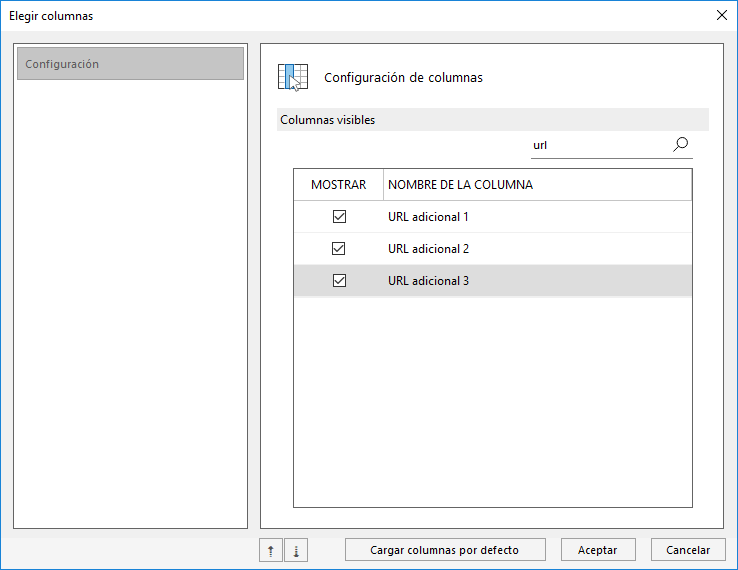The image size is (738, 570).
Task: Toggle the URL adicional 3 checkbox
Action: (x=339, y=281)
